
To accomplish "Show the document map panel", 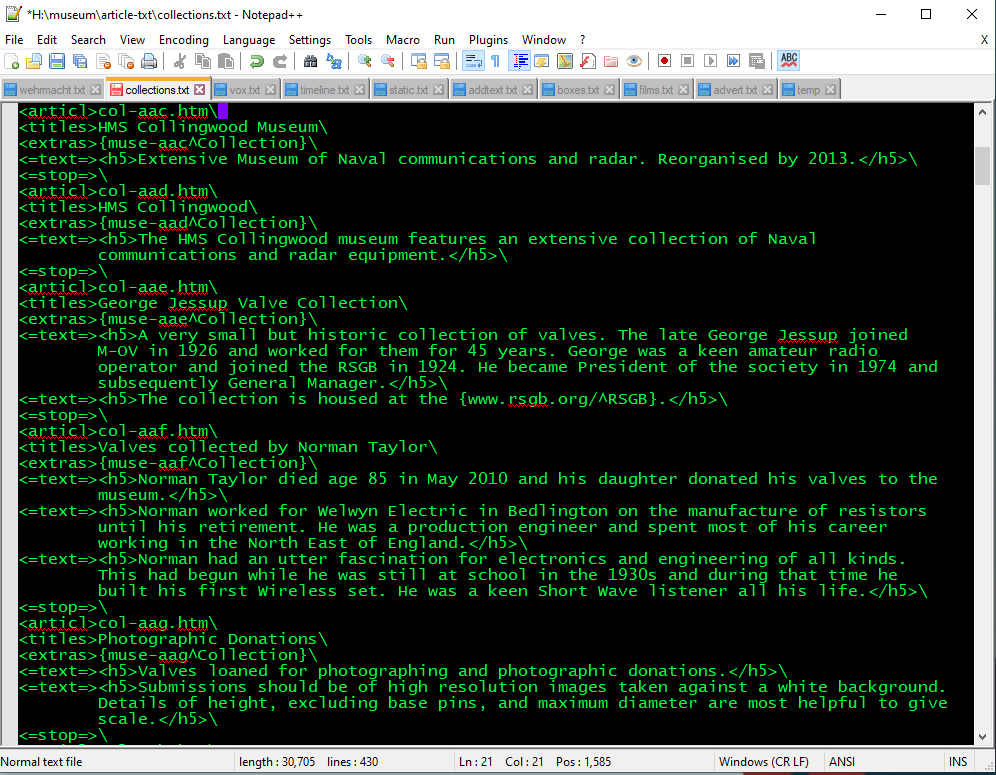I will pos(565,61).
